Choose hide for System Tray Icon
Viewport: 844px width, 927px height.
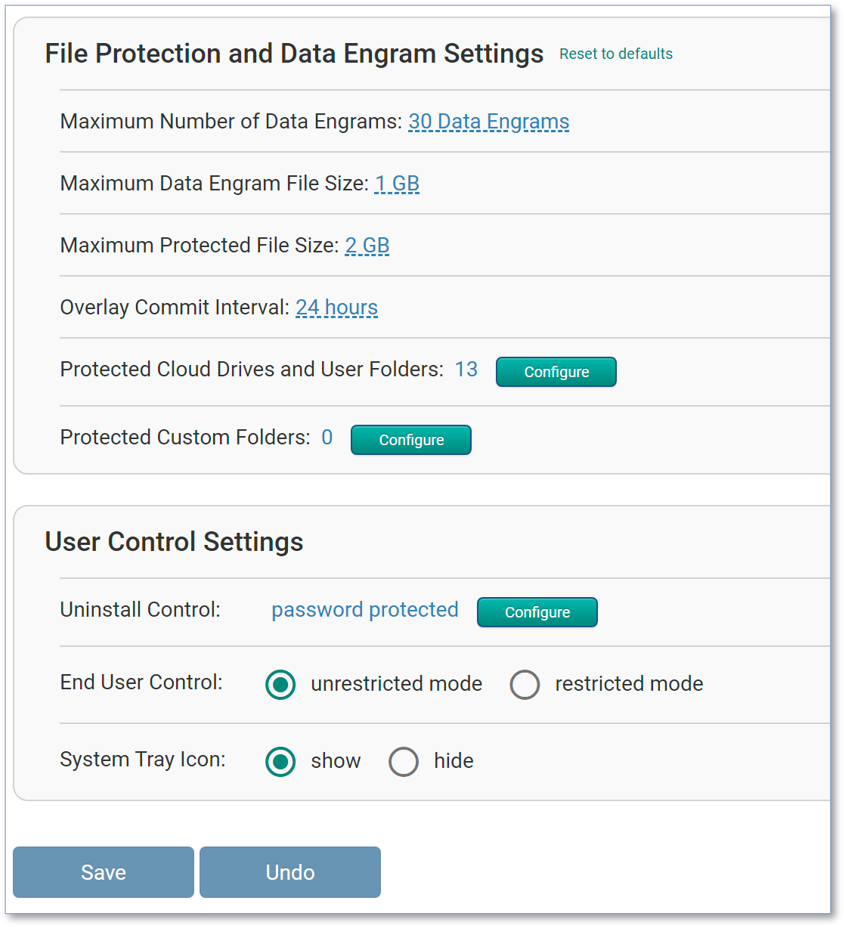(x=404, y=761)
